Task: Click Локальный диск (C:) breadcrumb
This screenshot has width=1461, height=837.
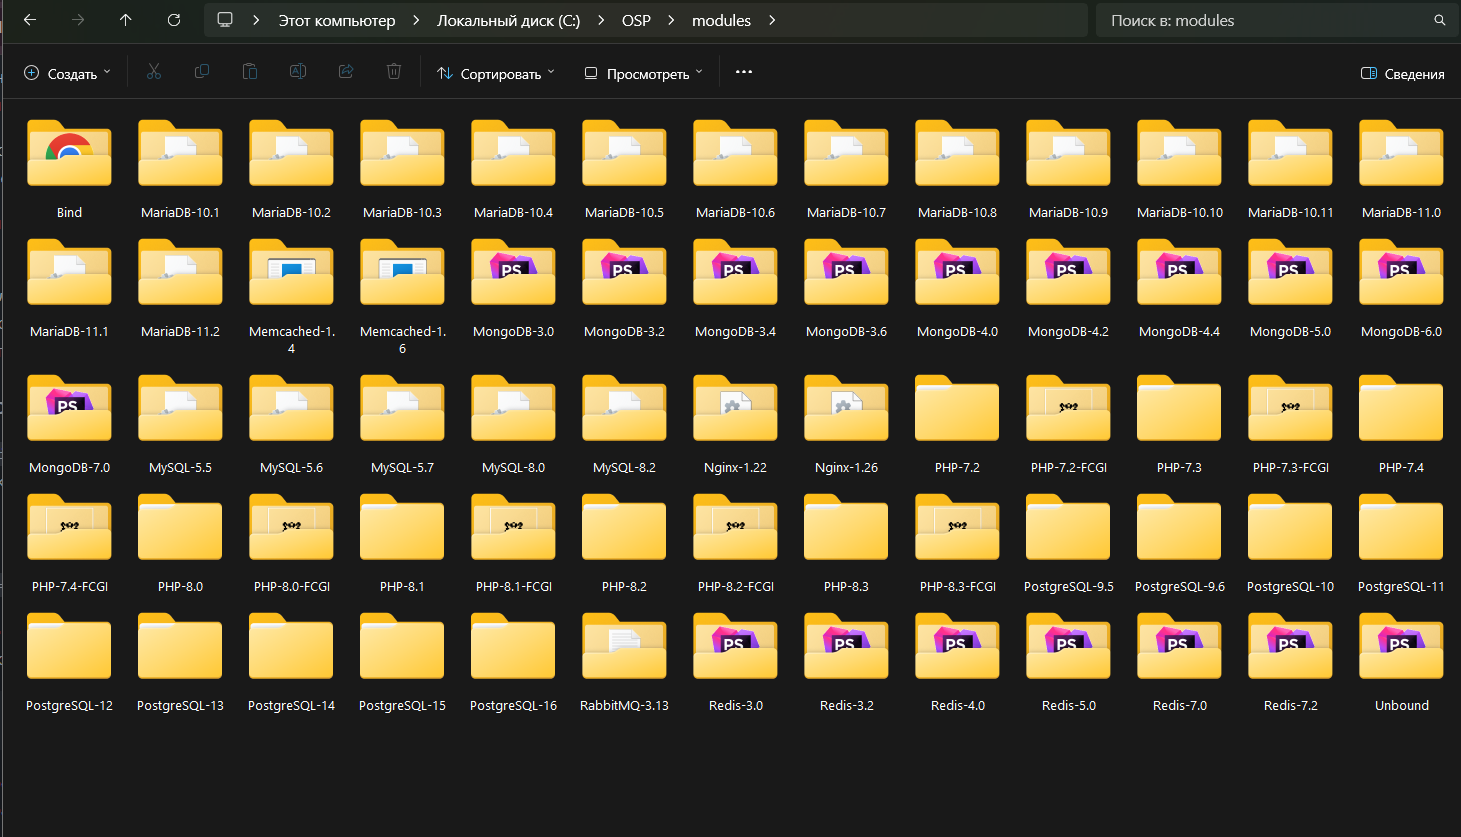Action: click(508, 20)
